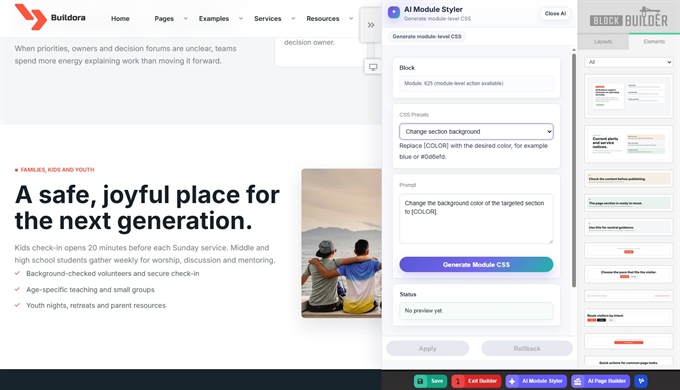
Task: Click the Buildora logo icon
Action: pos(30,17)
